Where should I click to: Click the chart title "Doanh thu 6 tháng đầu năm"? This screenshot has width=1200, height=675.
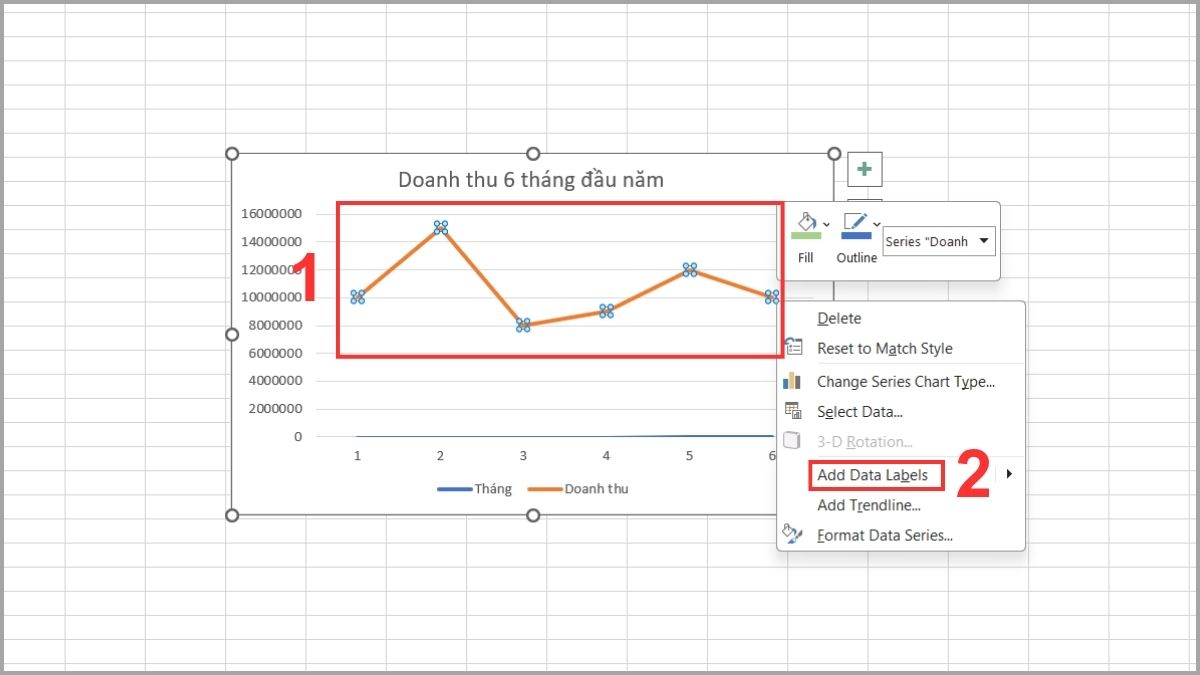(x=531, y=180)
